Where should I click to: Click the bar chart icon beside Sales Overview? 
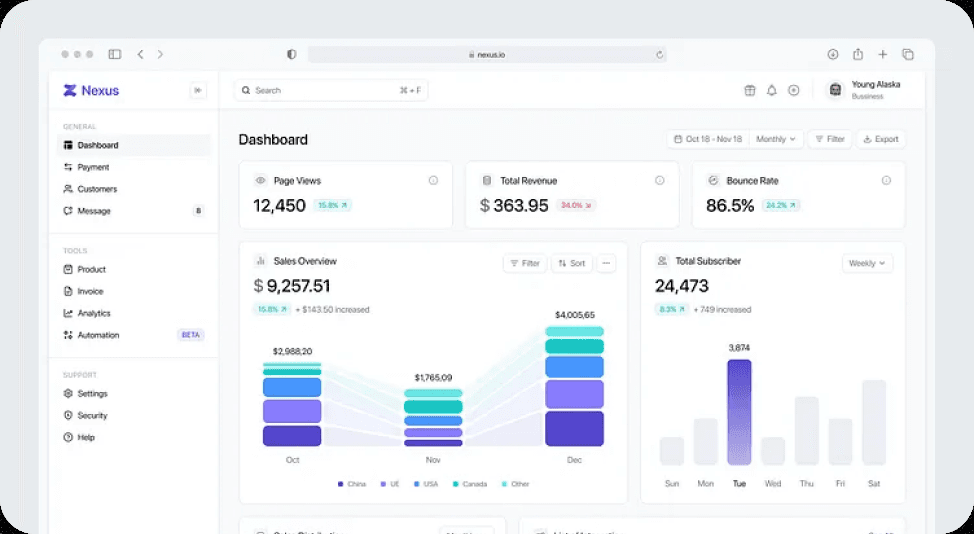(261, 261)
